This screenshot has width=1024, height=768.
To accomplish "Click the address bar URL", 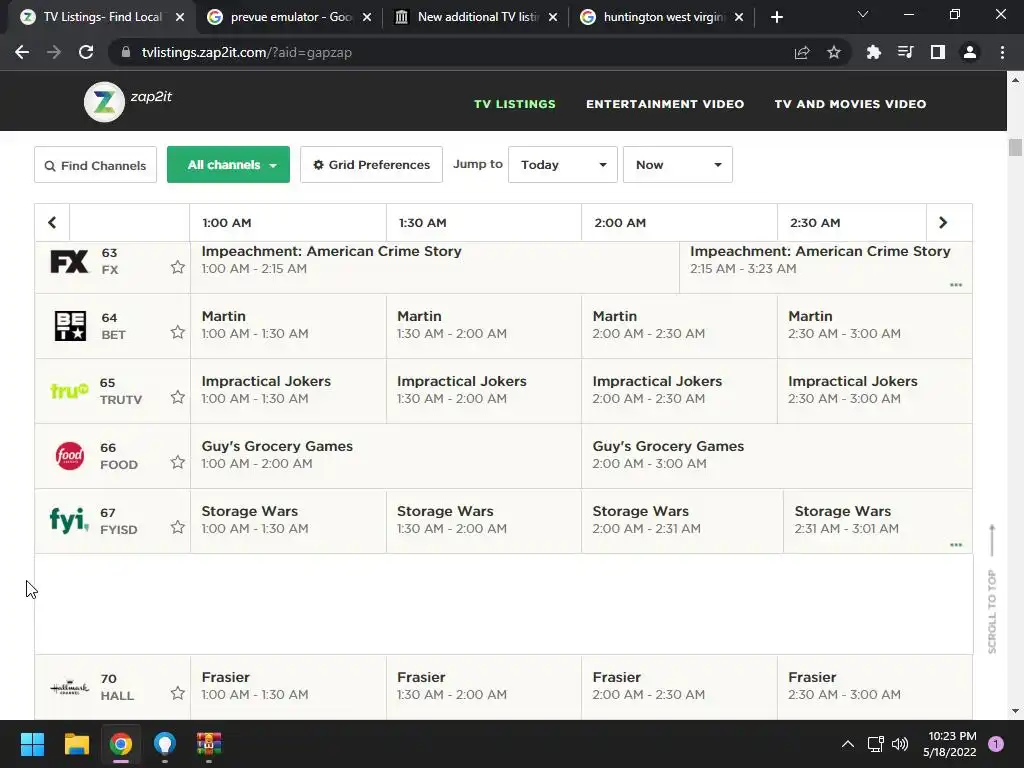I will [247, 52].
